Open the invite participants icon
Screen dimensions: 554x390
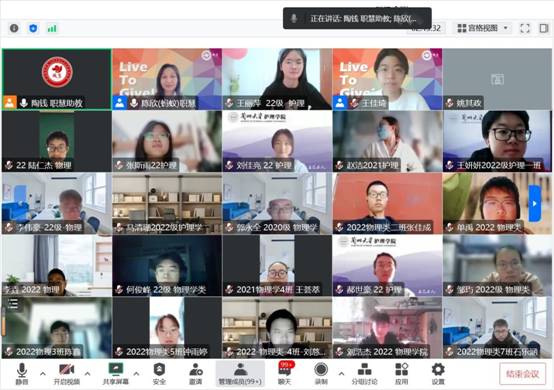coord(195,374)
